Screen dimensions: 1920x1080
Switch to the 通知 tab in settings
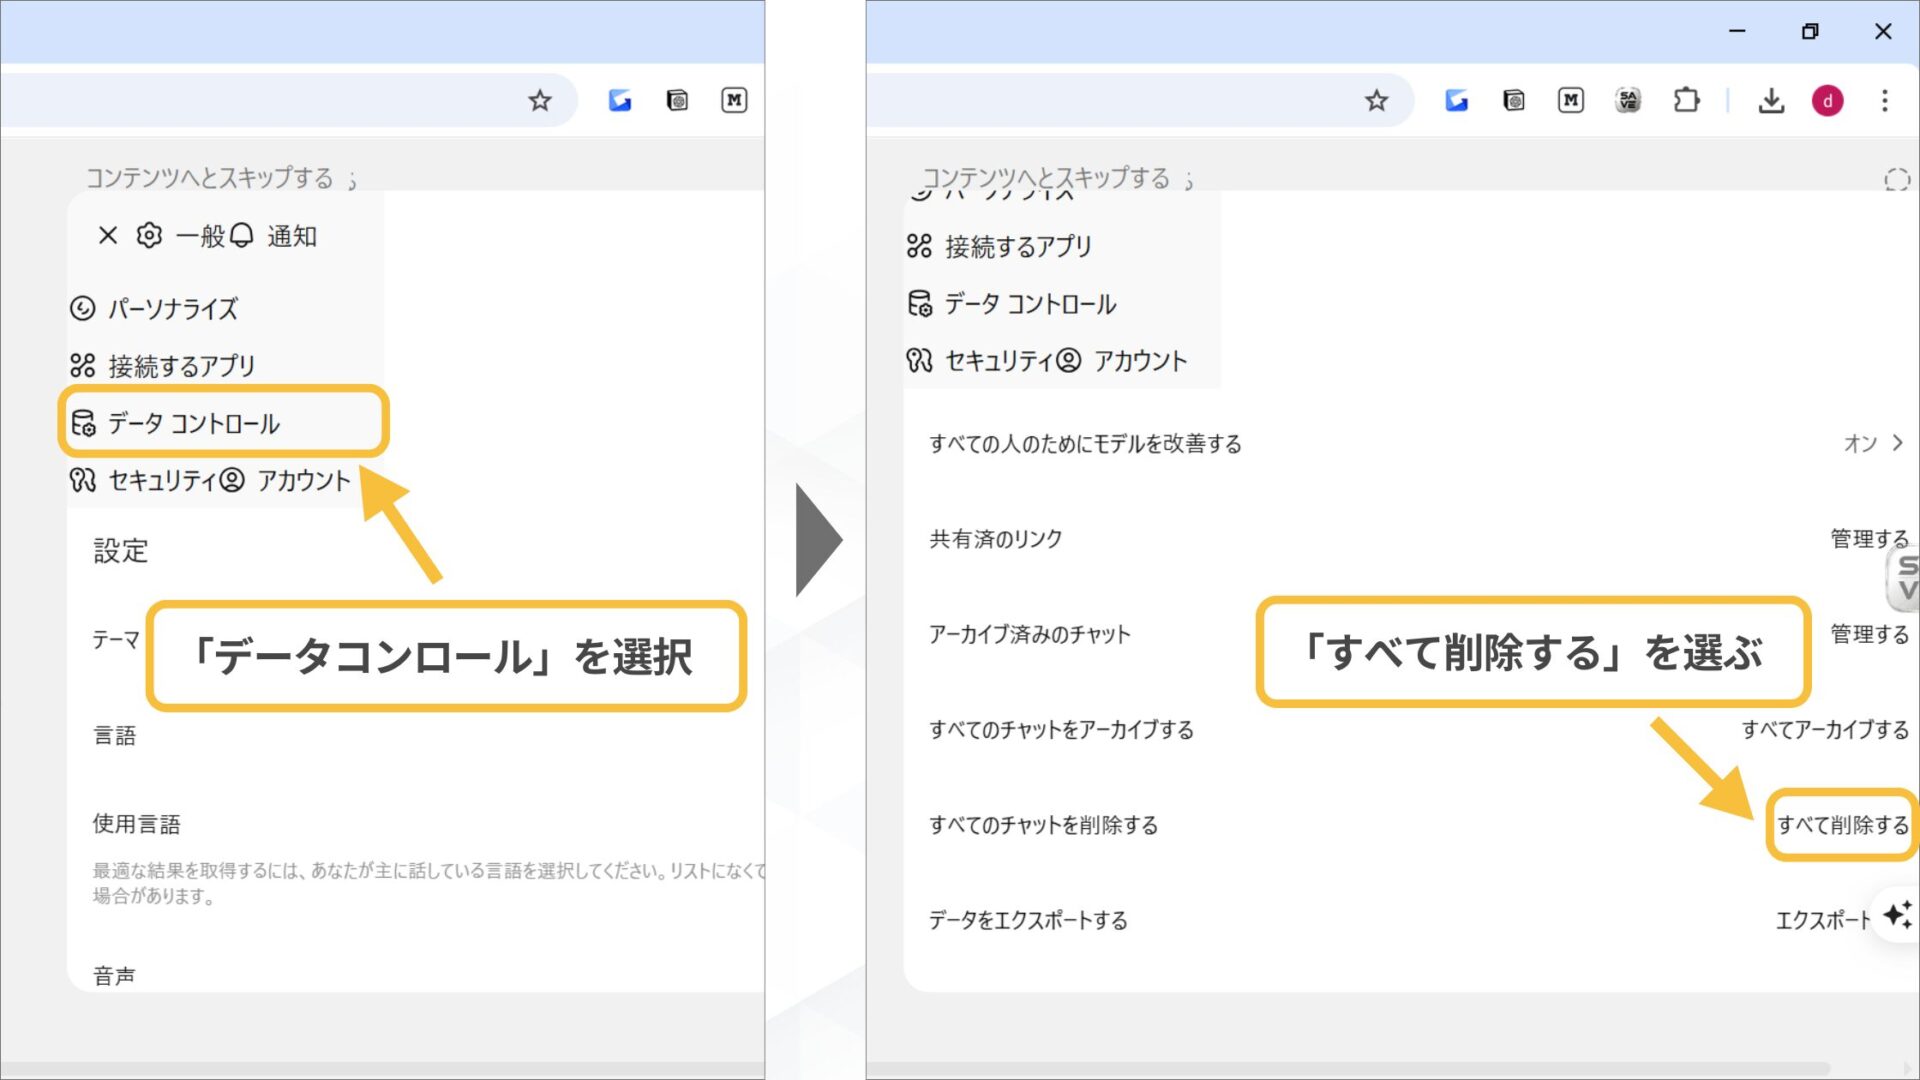click(291, 236)
